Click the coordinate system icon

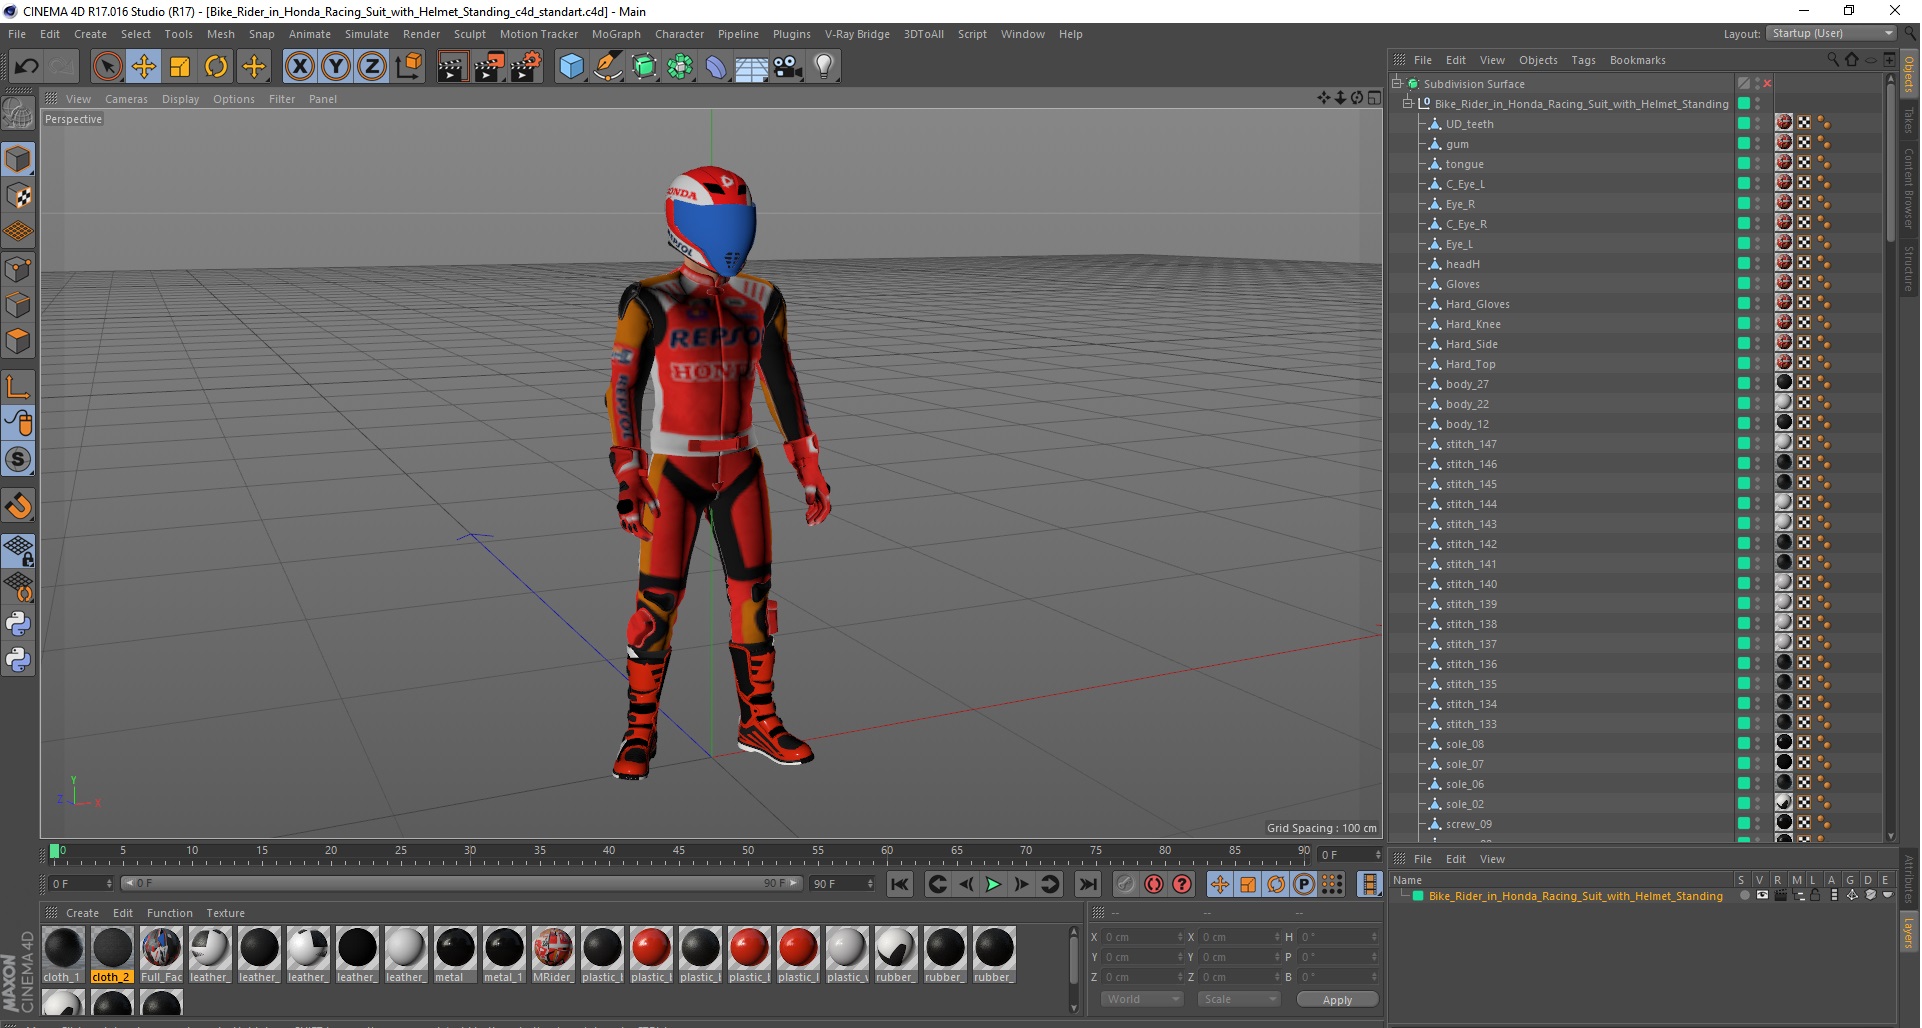click(x=408, y=67)
